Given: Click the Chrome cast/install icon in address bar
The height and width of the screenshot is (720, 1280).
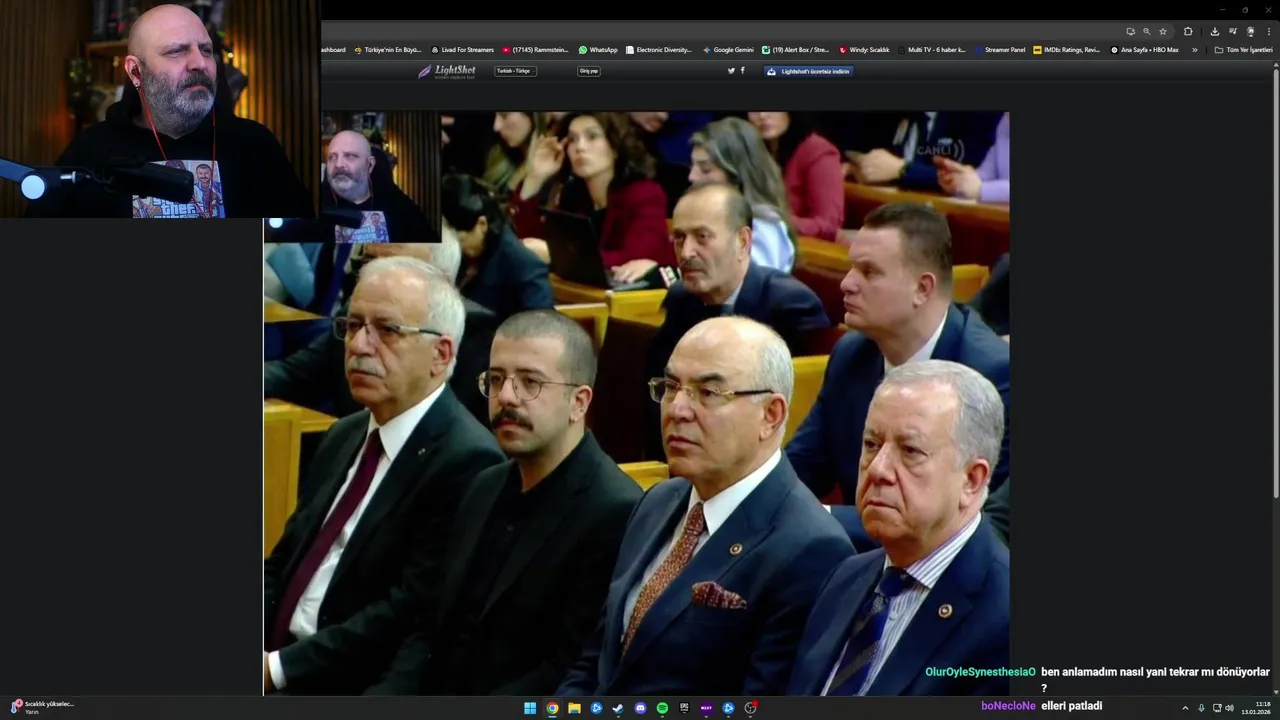Looking at the screenshot, I should click(1130, 31).
